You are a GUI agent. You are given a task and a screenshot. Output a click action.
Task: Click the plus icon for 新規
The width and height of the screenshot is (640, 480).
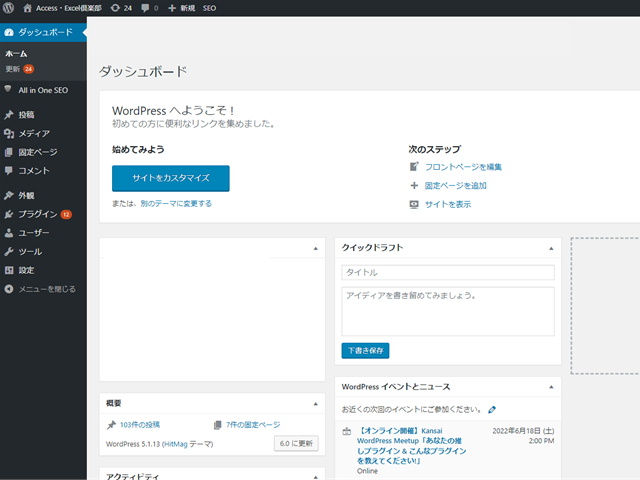click(172, 8)
